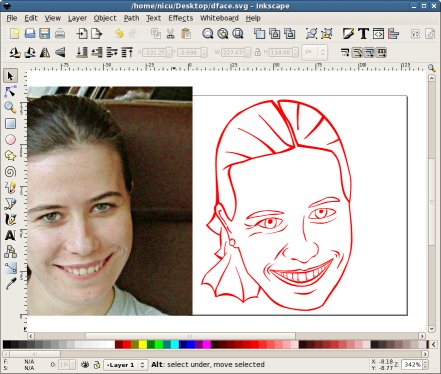Click the Duplicate object icon
Screen dimensions: 441x374
260,33
